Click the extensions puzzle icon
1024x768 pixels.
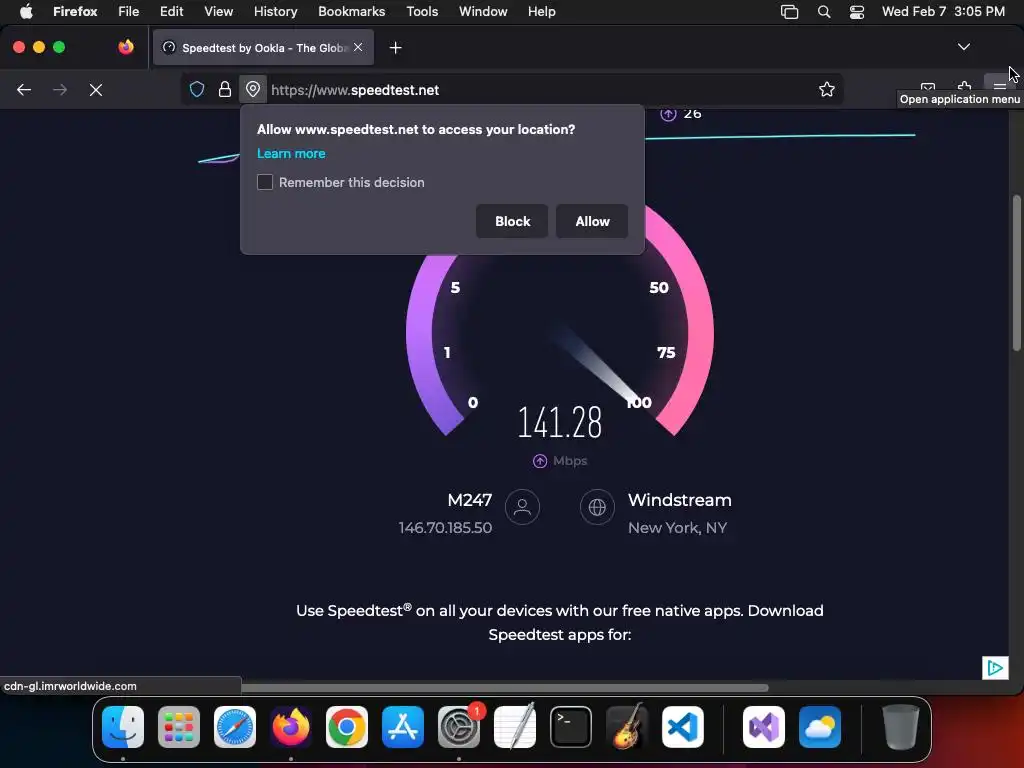click(x=965, y=86)
